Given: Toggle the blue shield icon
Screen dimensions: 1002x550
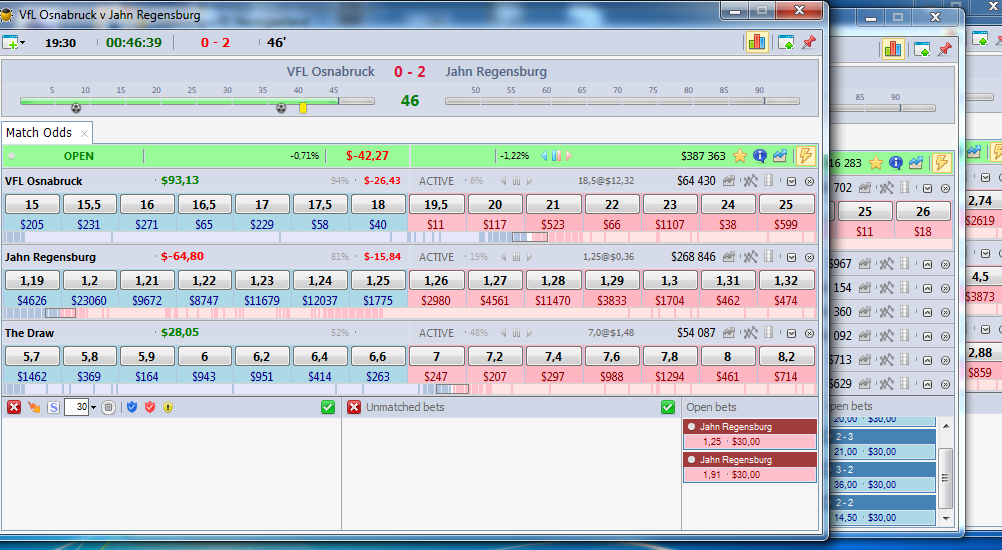Looking at the screenshot, I should (132, 407).
